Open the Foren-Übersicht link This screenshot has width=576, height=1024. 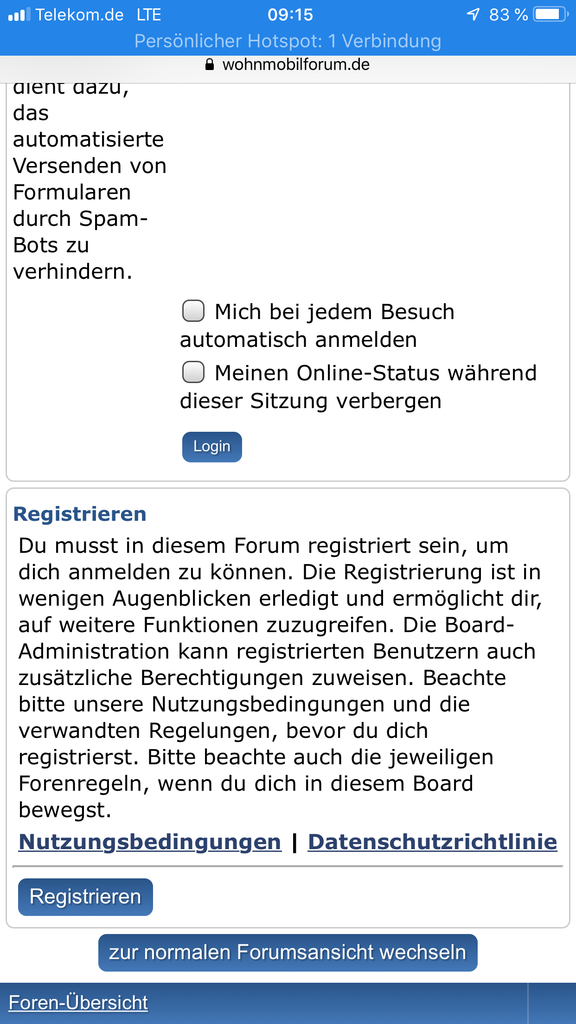[78, 1002]
